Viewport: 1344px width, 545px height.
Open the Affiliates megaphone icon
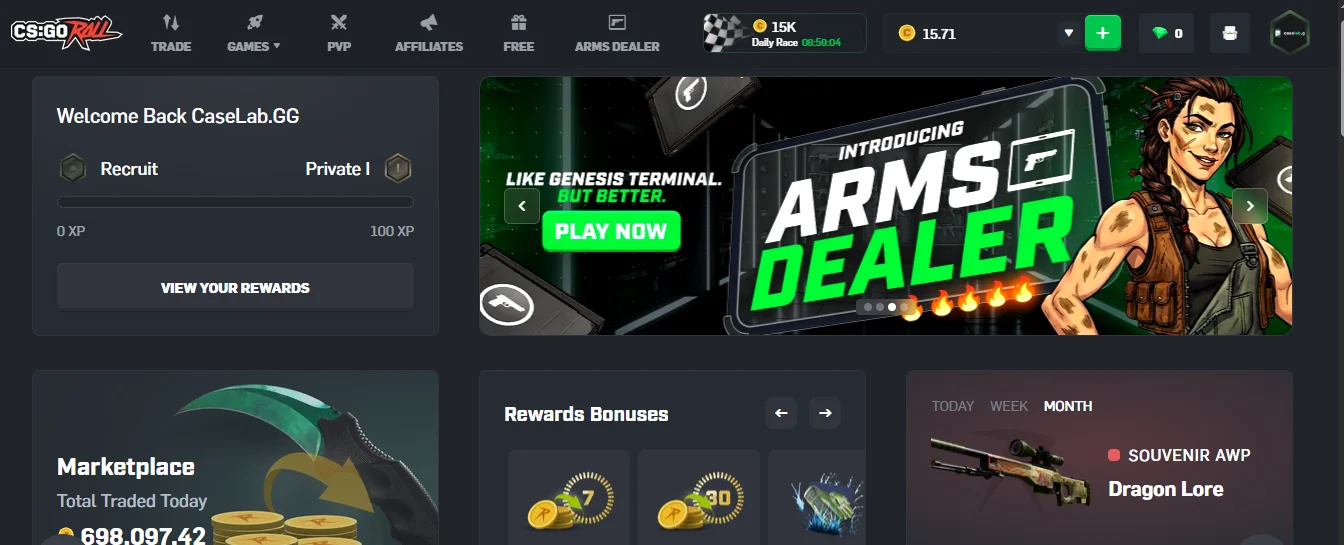[429, 22]
